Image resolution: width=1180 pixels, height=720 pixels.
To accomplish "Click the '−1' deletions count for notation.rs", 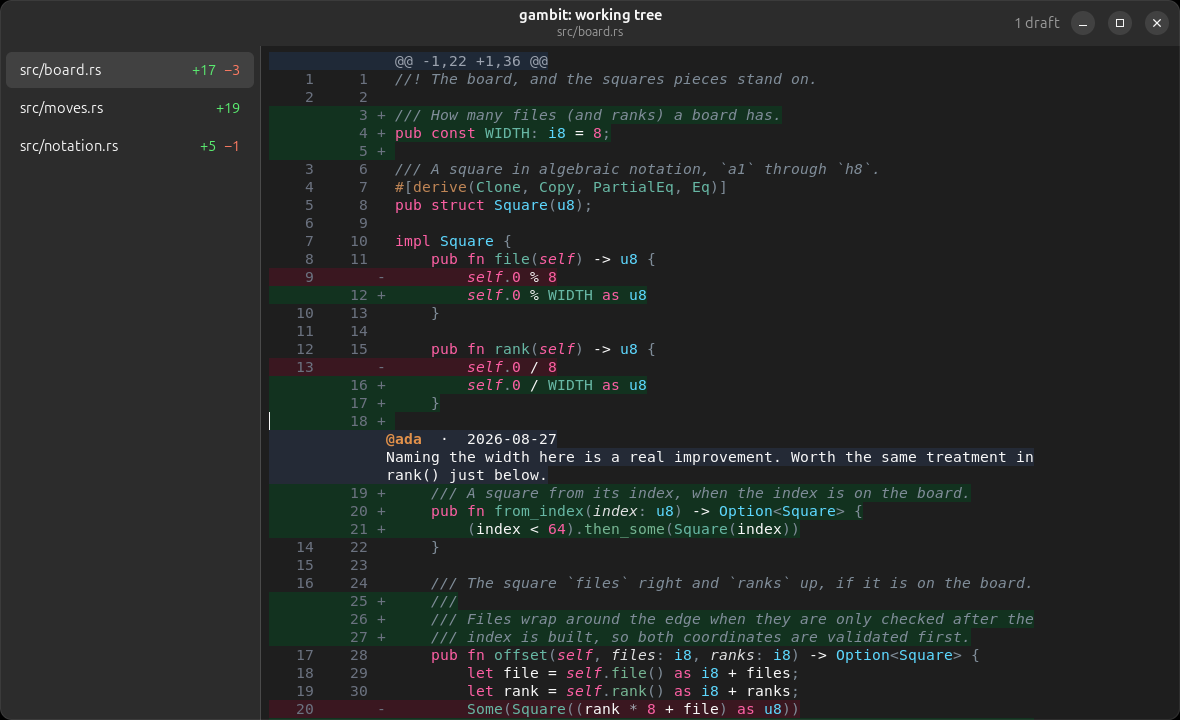I will pos(232,146).
